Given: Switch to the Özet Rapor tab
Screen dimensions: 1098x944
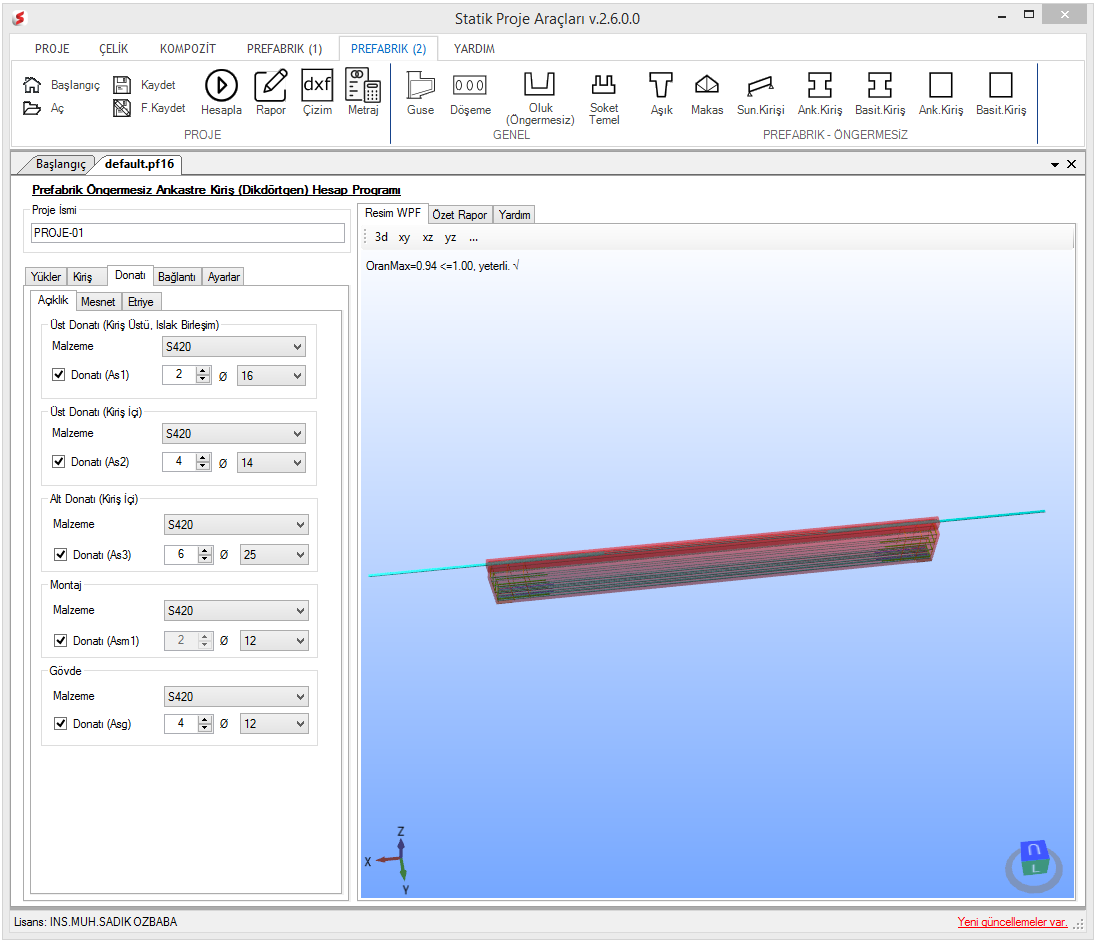Looking at the screenshot, I should (459, 214).
